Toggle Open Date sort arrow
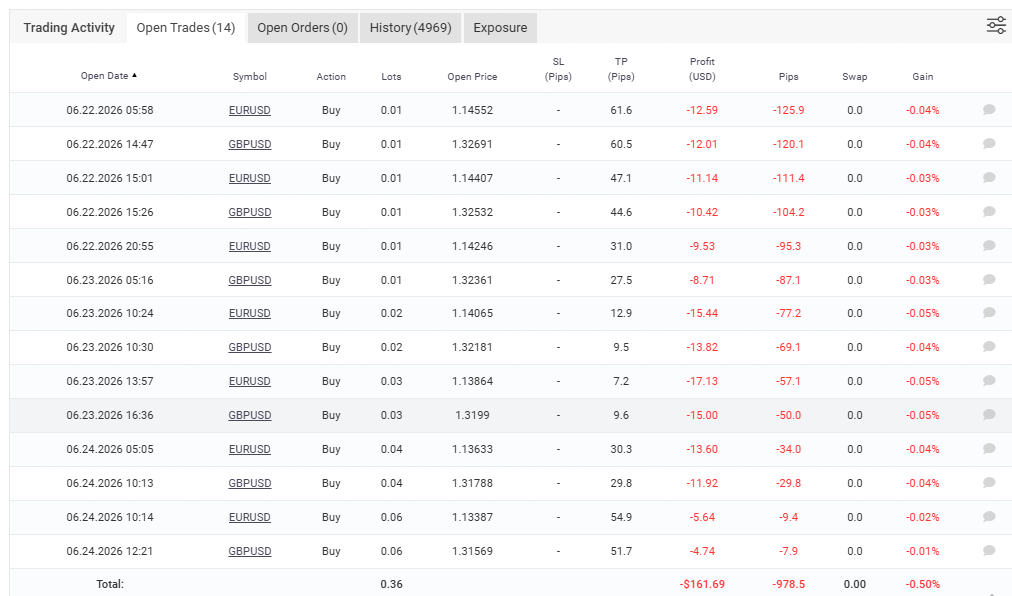 134,76
